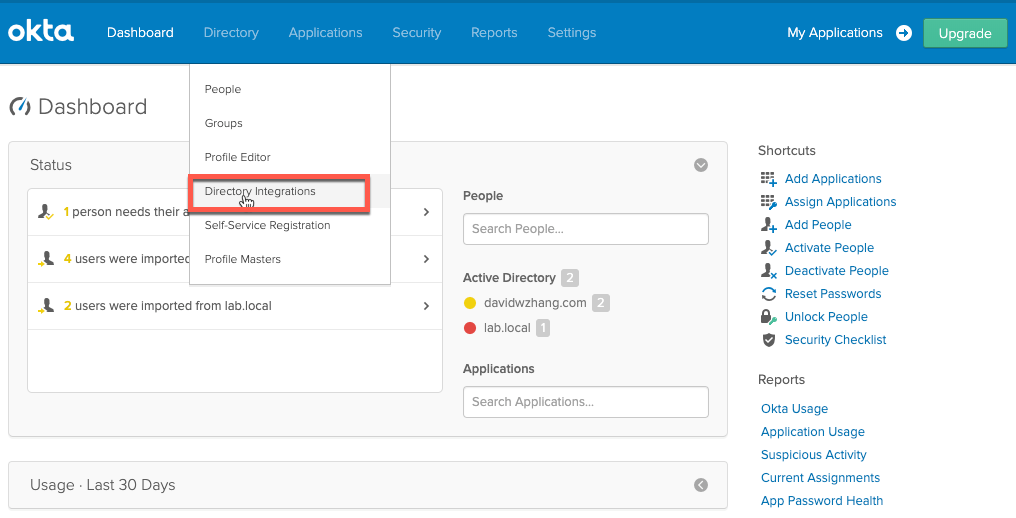
Task: Click the Reset Passwords icon
Action: [x=768, y=294]
